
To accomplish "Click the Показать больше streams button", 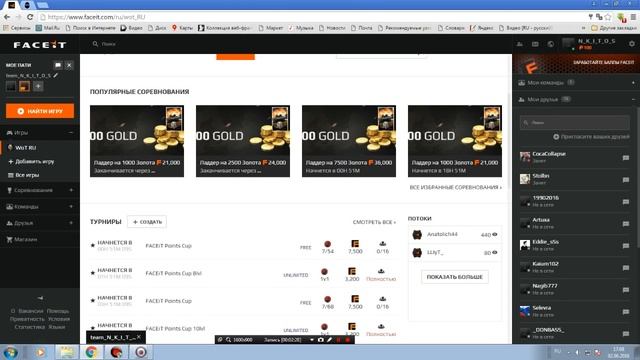I will click(455, 277).
